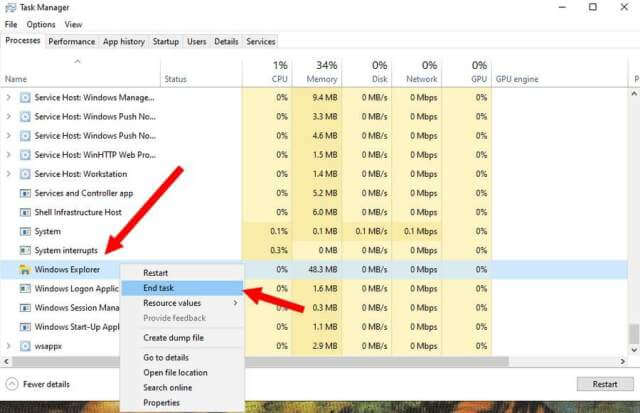Click the System process icon
The width and height of the screenshot is (640, 413).
(25, 232)
